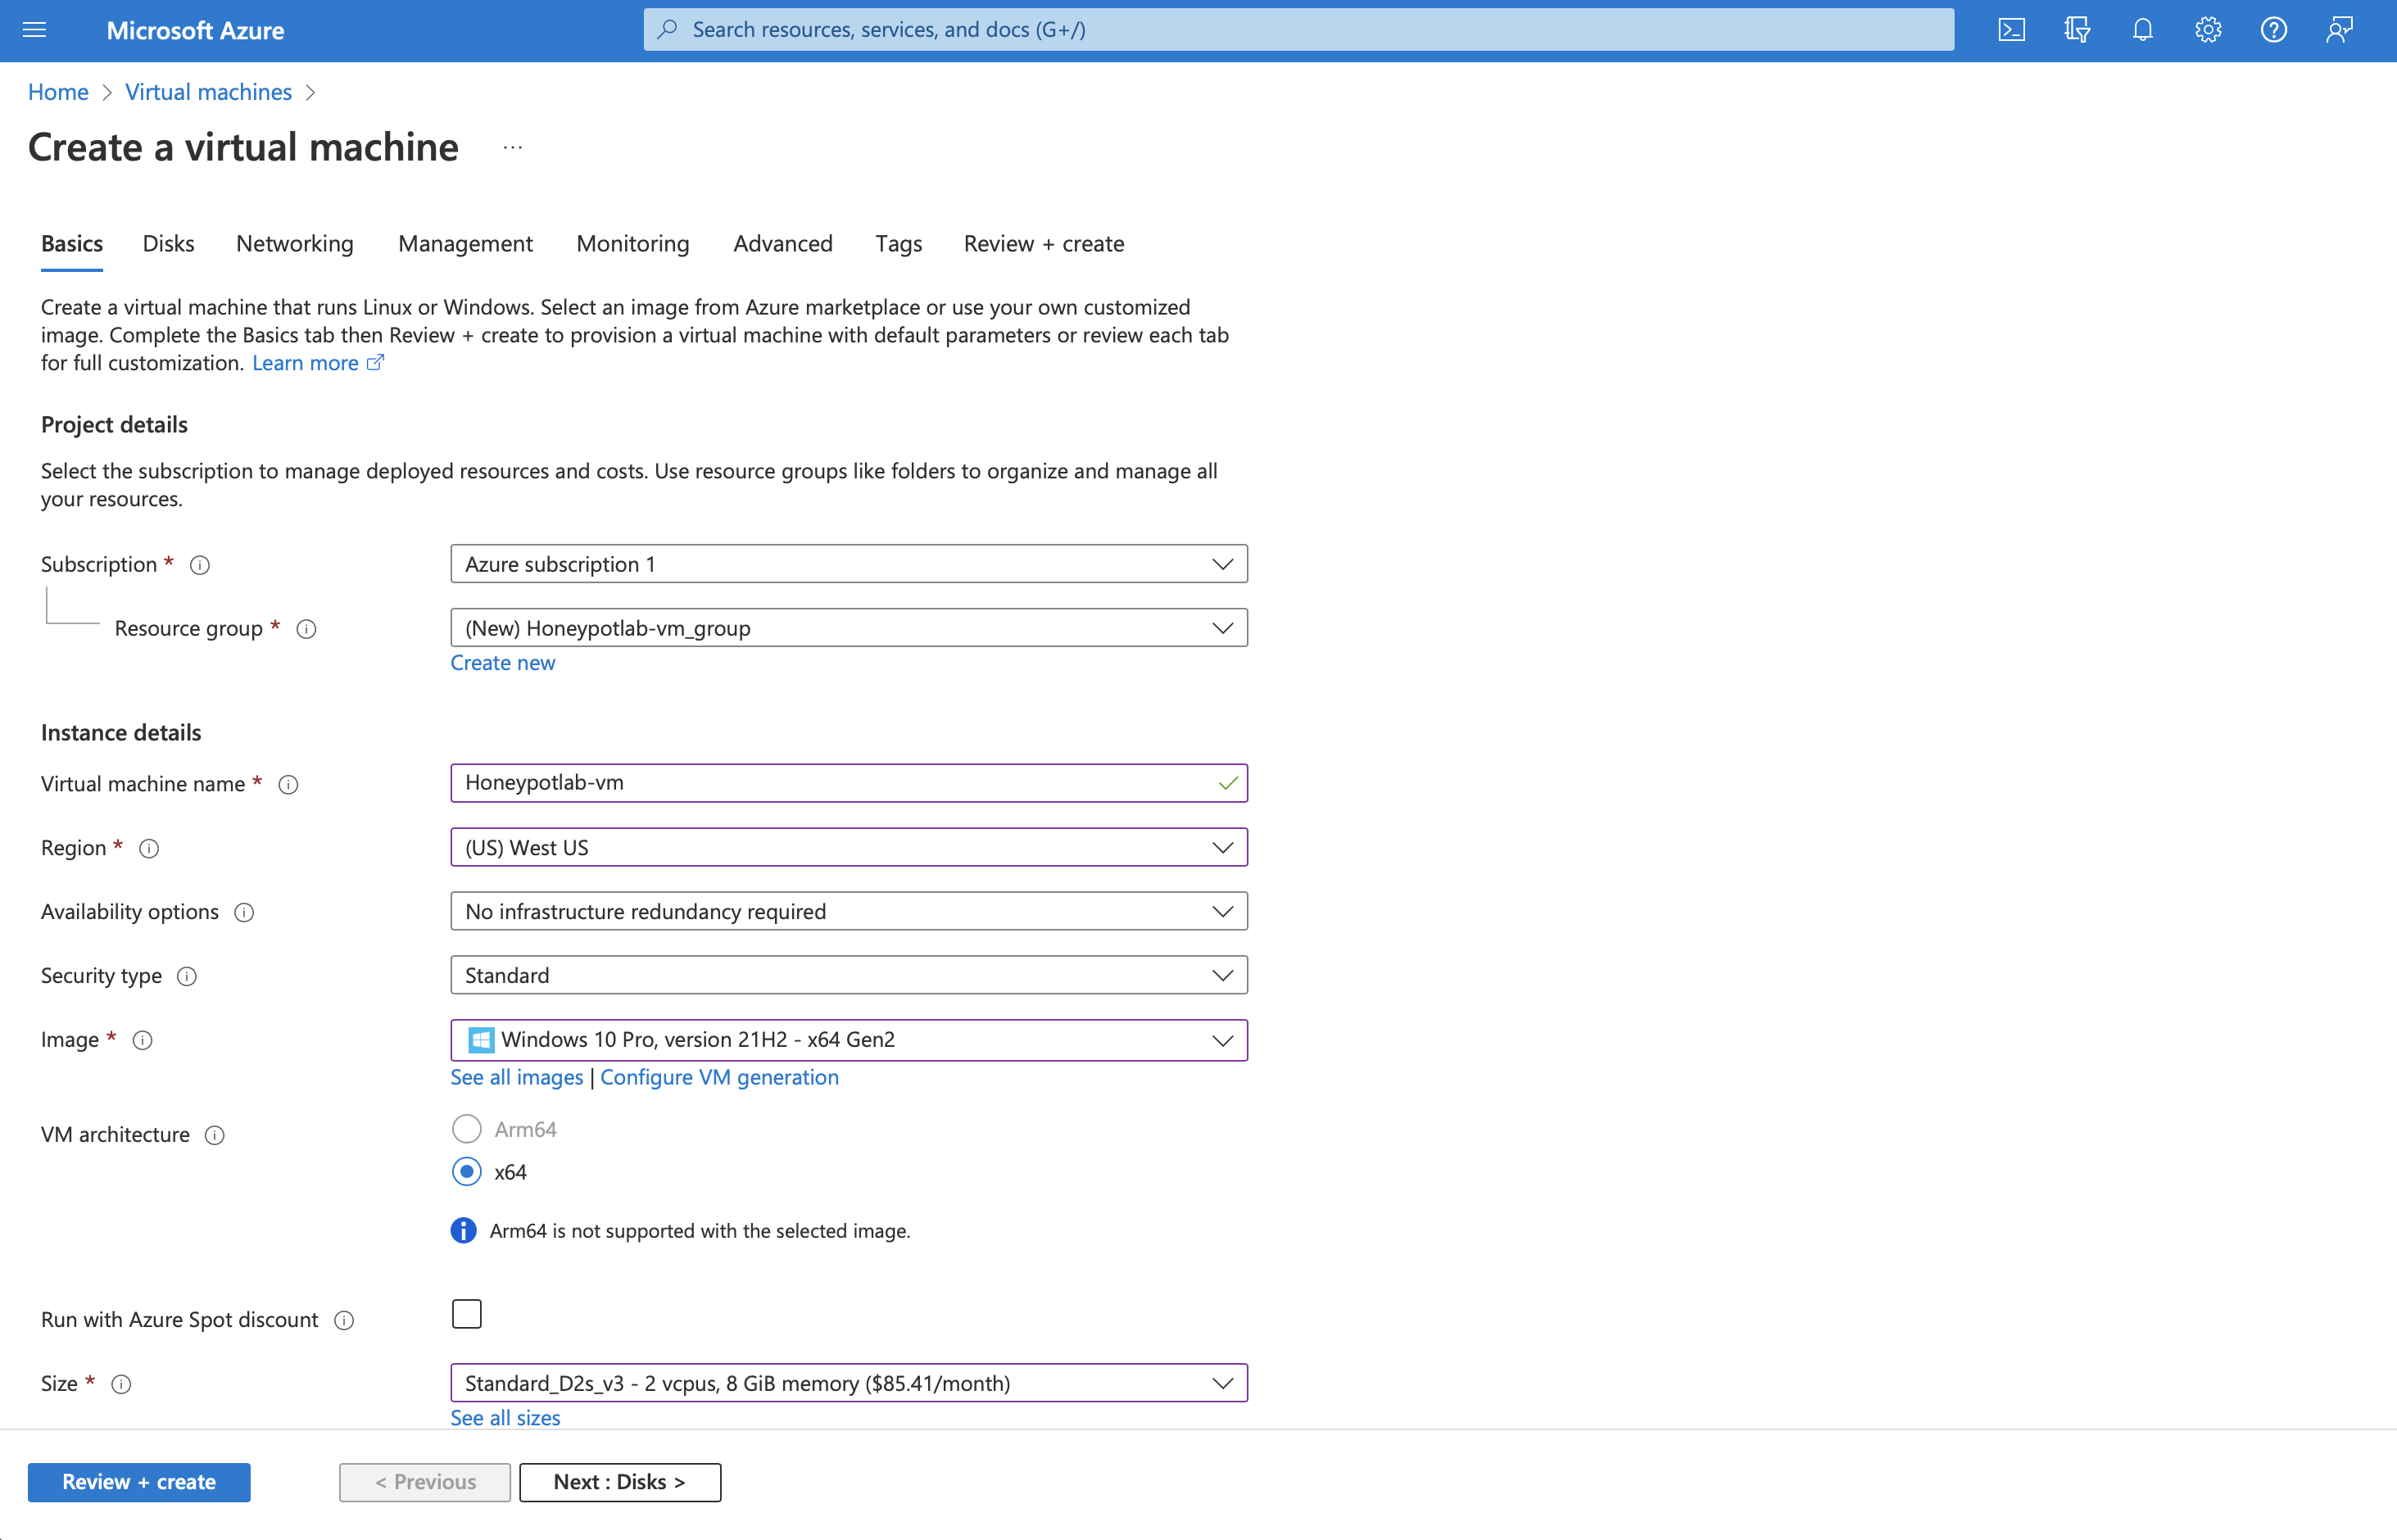Viewport: 2397px width, 1540px height.
Task: Switch to the Advanced tab
Action: (783, 244)
